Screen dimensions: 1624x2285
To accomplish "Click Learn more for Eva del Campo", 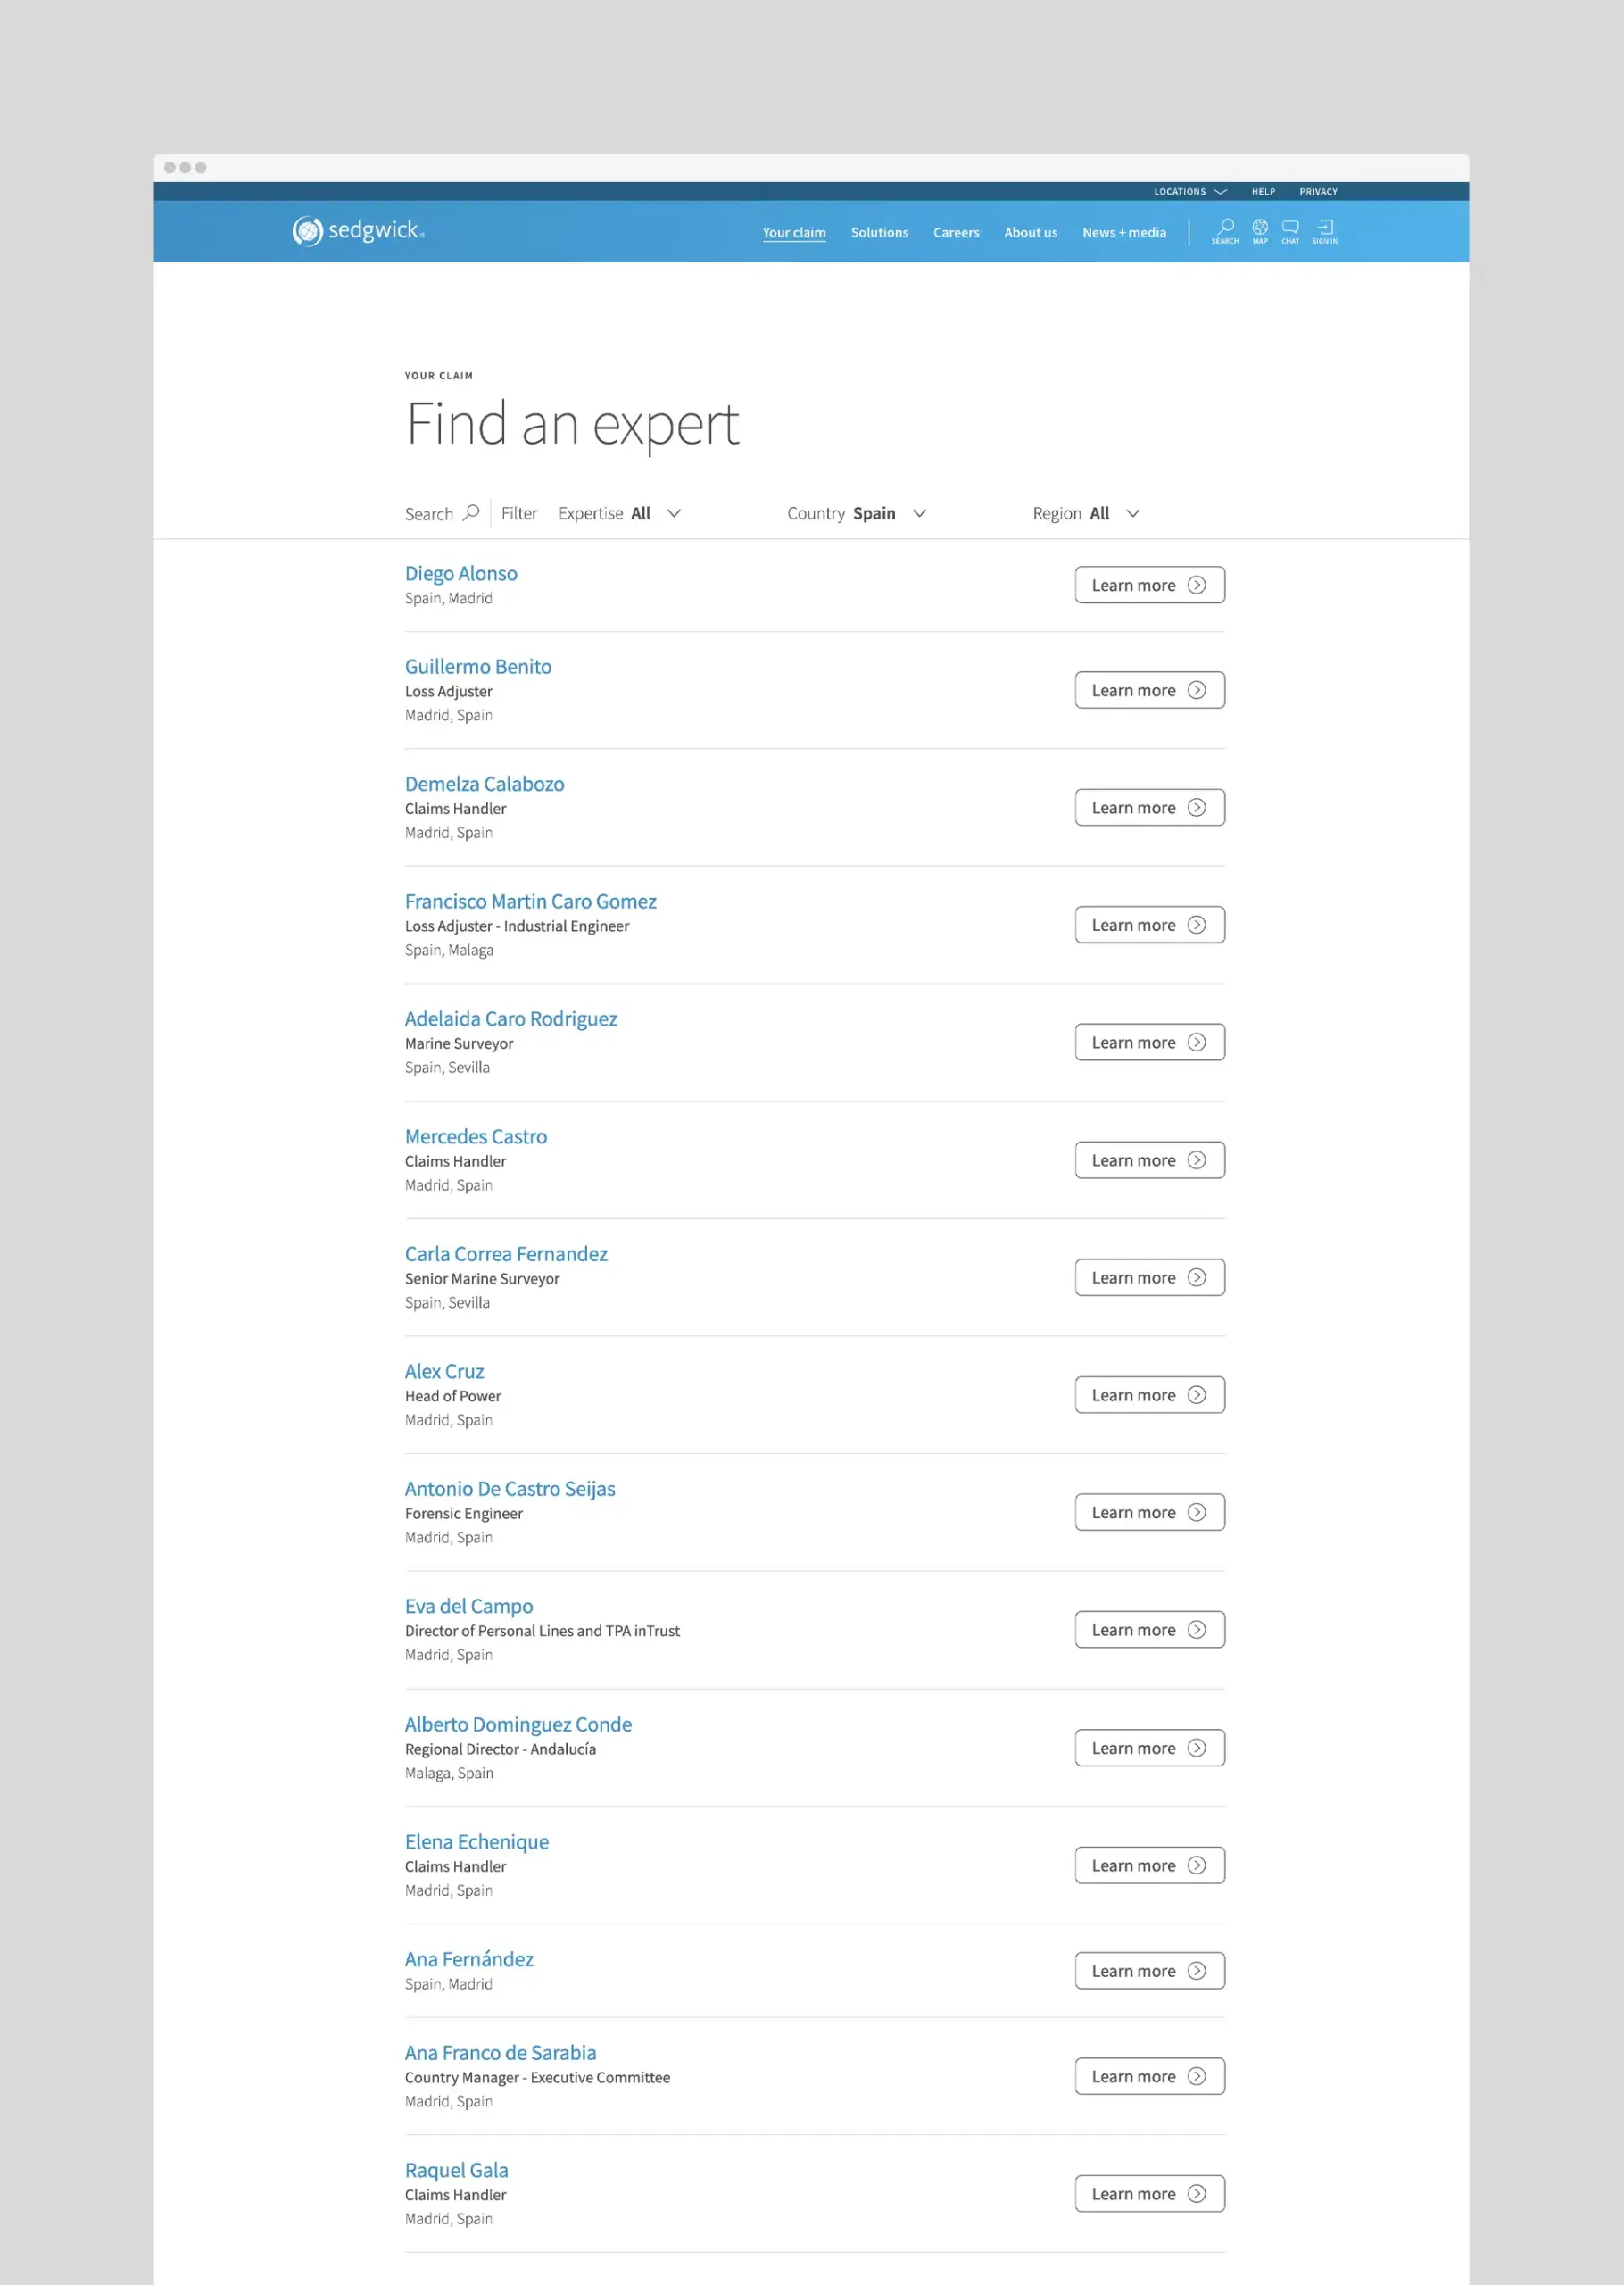I will pyautogui.click(x=1150, y=1629).
